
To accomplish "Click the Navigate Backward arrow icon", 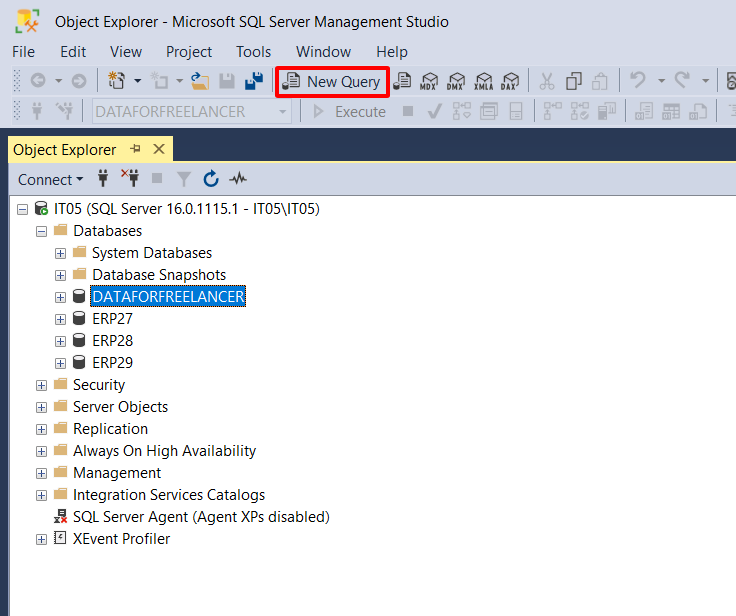I will pyautogui.click(x=38, y=81).
